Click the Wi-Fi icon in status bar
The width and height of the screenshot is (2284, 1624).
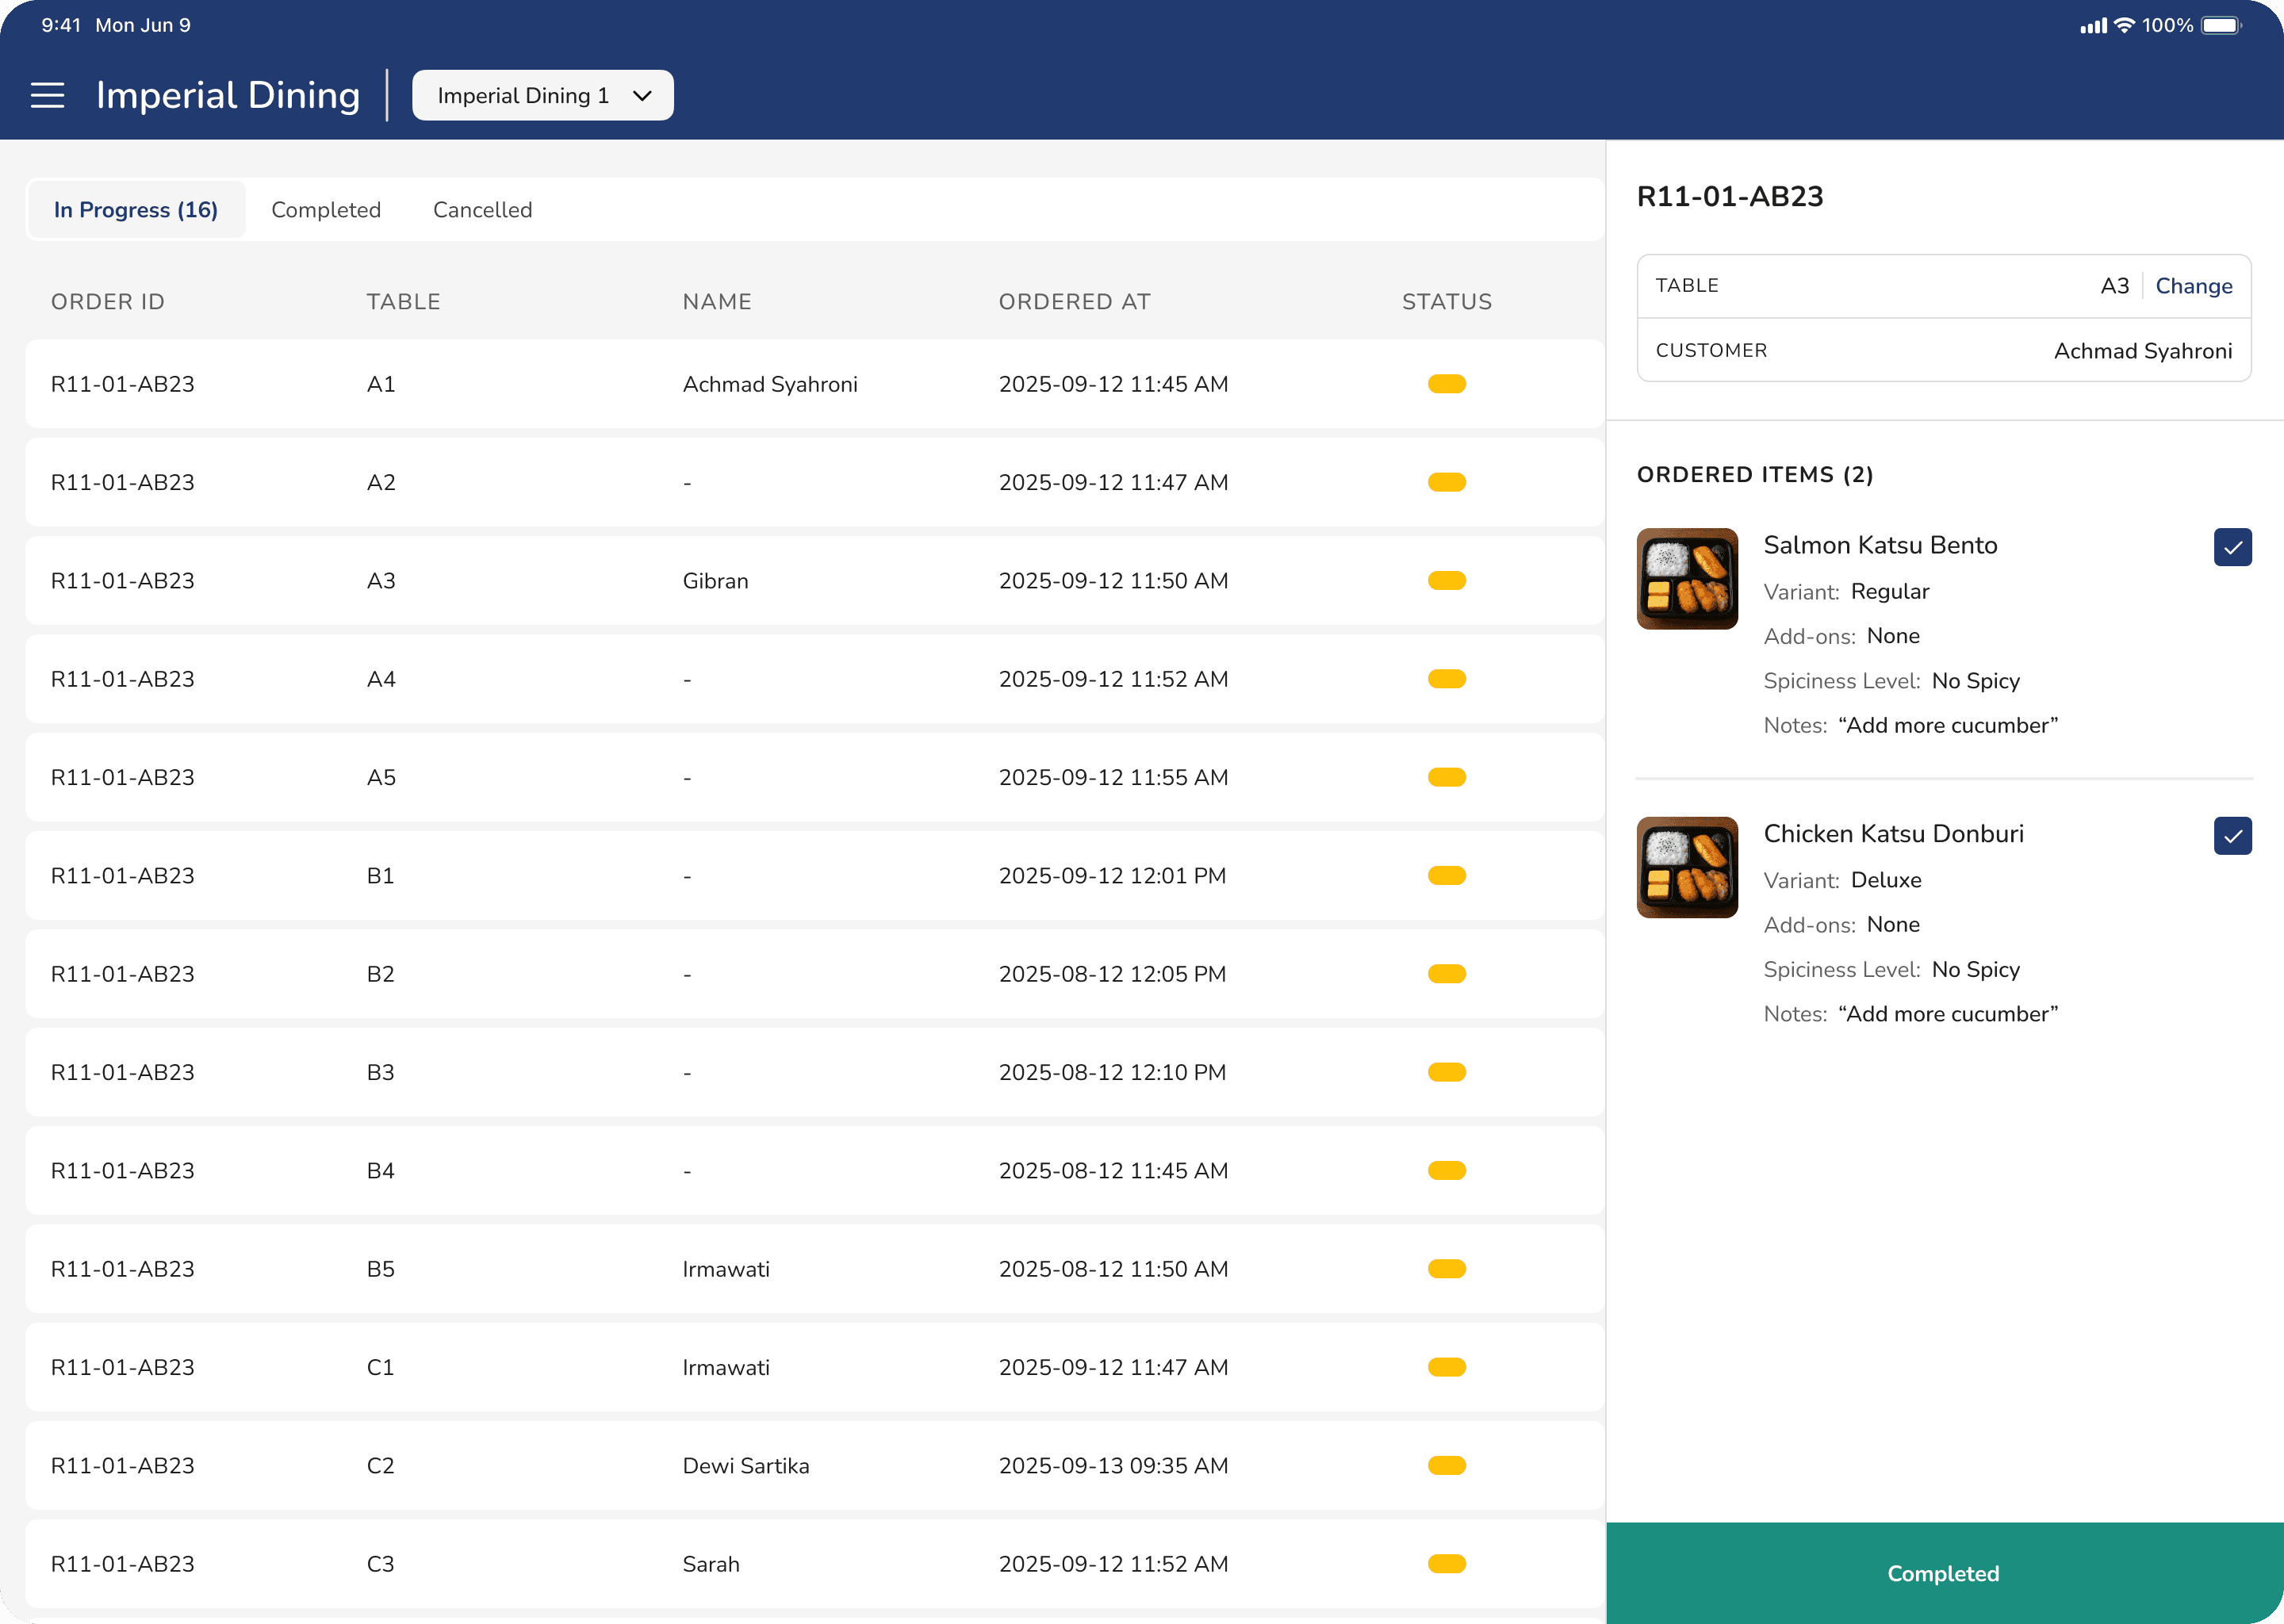tap(2124, 25)
